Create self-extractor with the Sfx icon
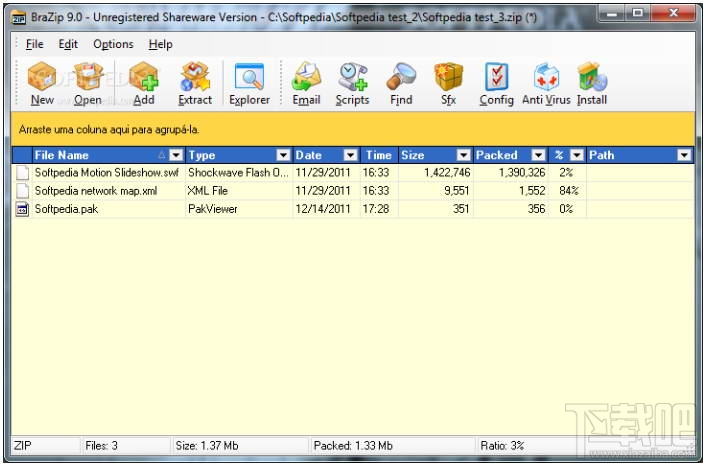Image resolution: width=705 pixels, height=464 pixels. (x=448, y=77)
